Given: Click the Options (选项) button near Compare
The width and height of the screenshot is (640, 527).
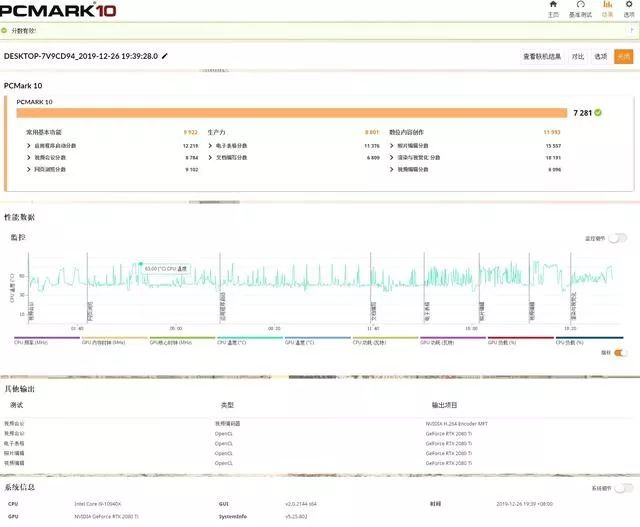Looking at the screenshot, I should coord(600,56).
